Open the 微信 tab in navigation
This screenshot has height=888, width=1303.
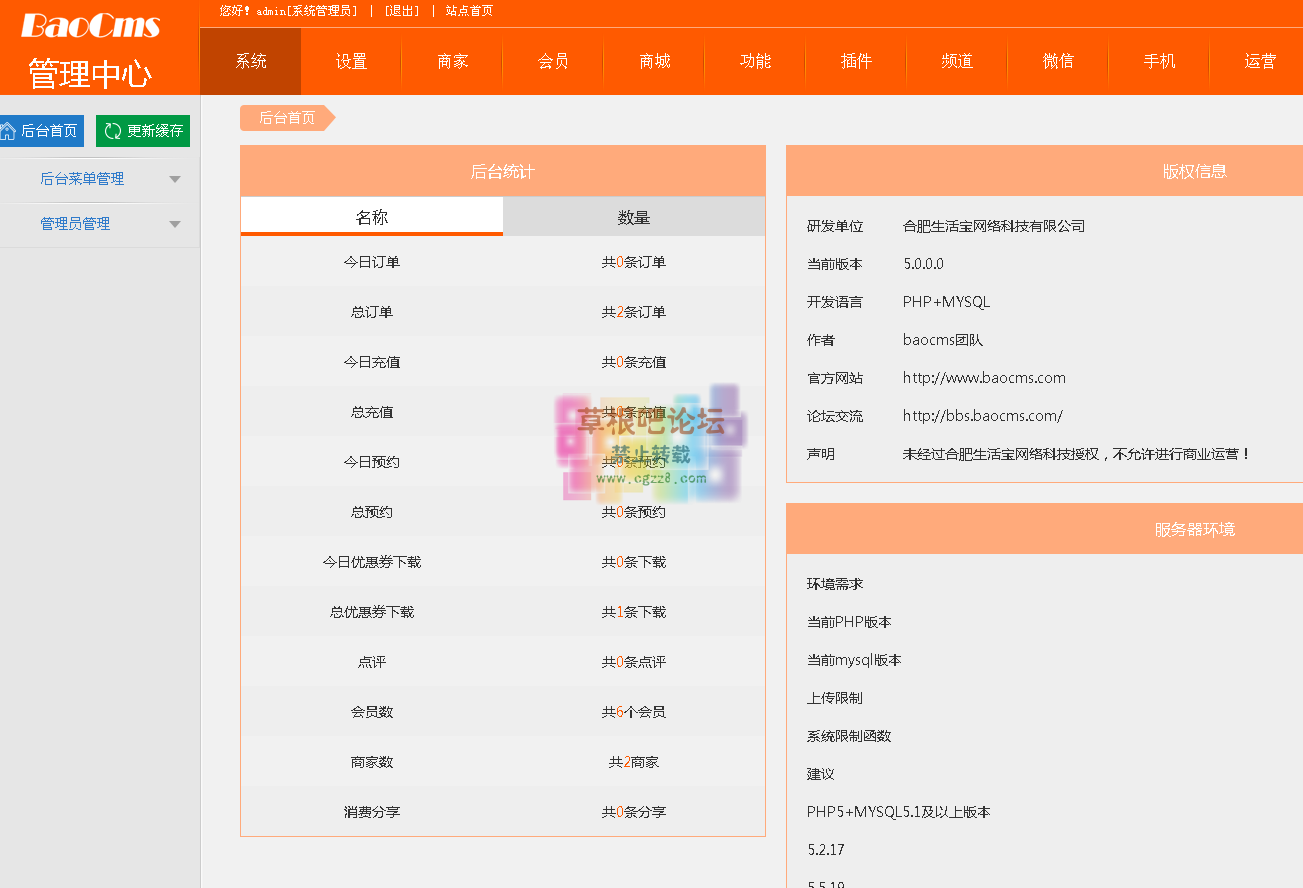1057,61
